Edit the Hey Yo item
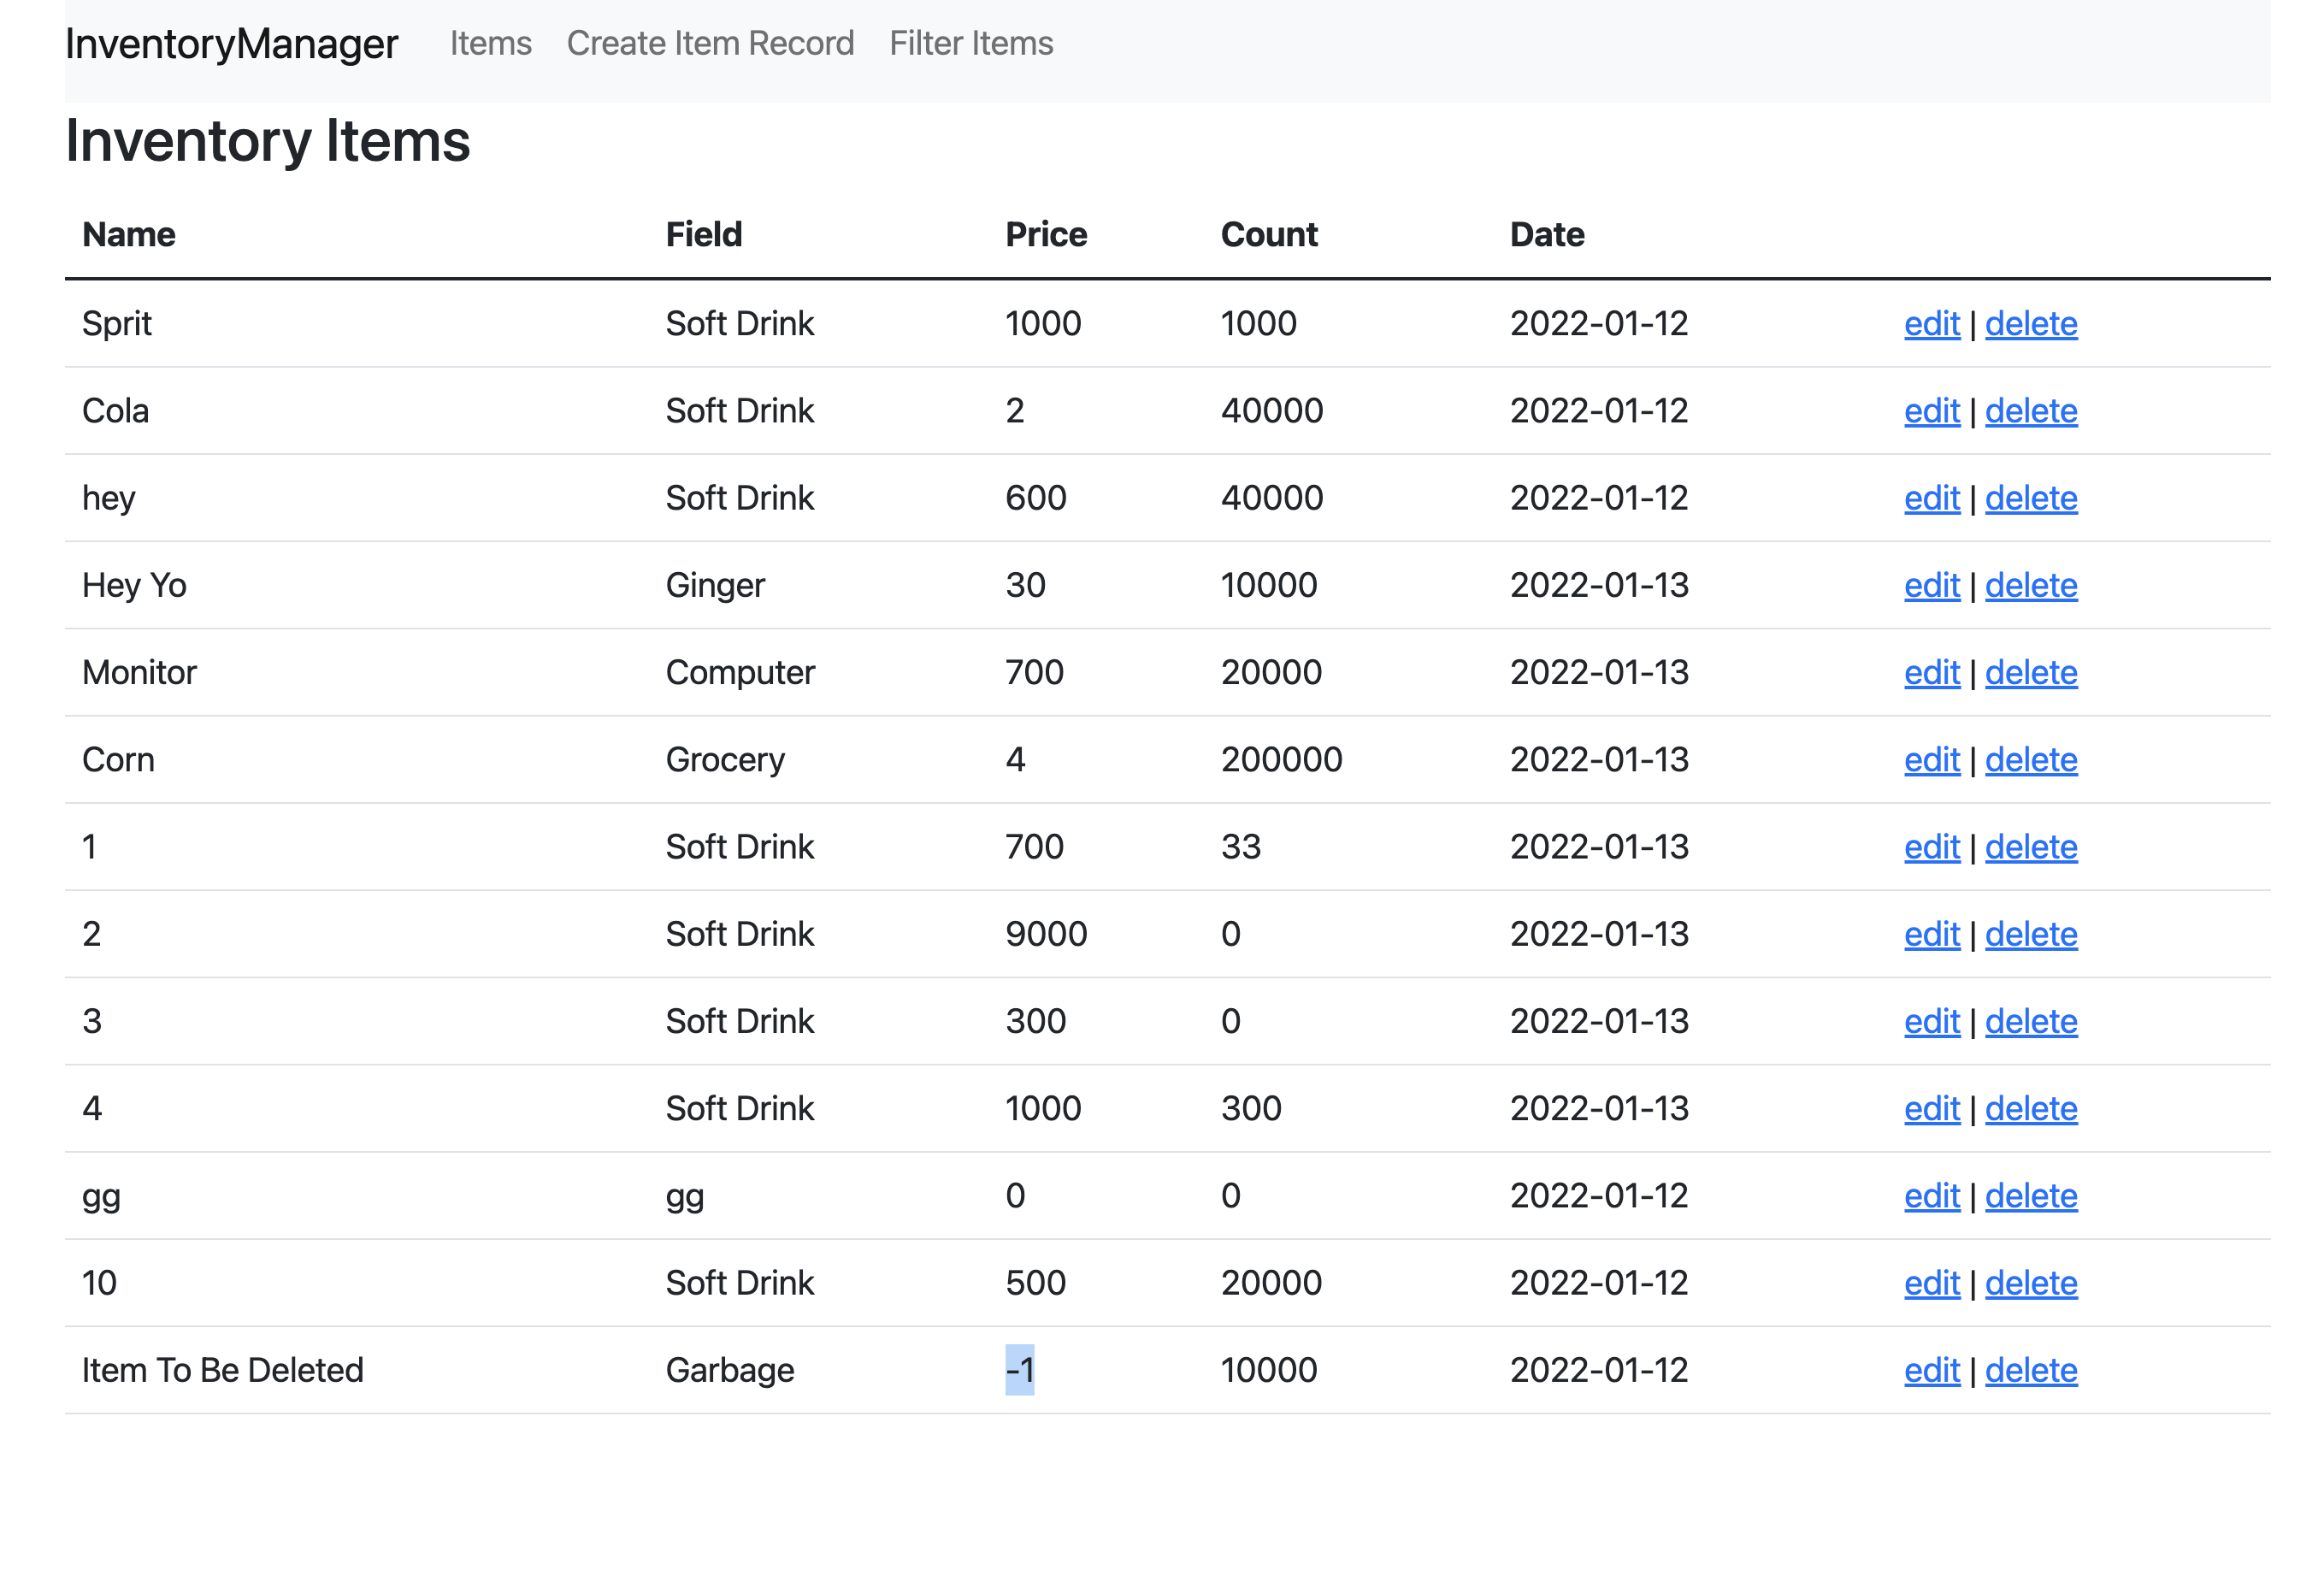This screenshot has width=2324, height=1570. click(x=1931, y=585)
